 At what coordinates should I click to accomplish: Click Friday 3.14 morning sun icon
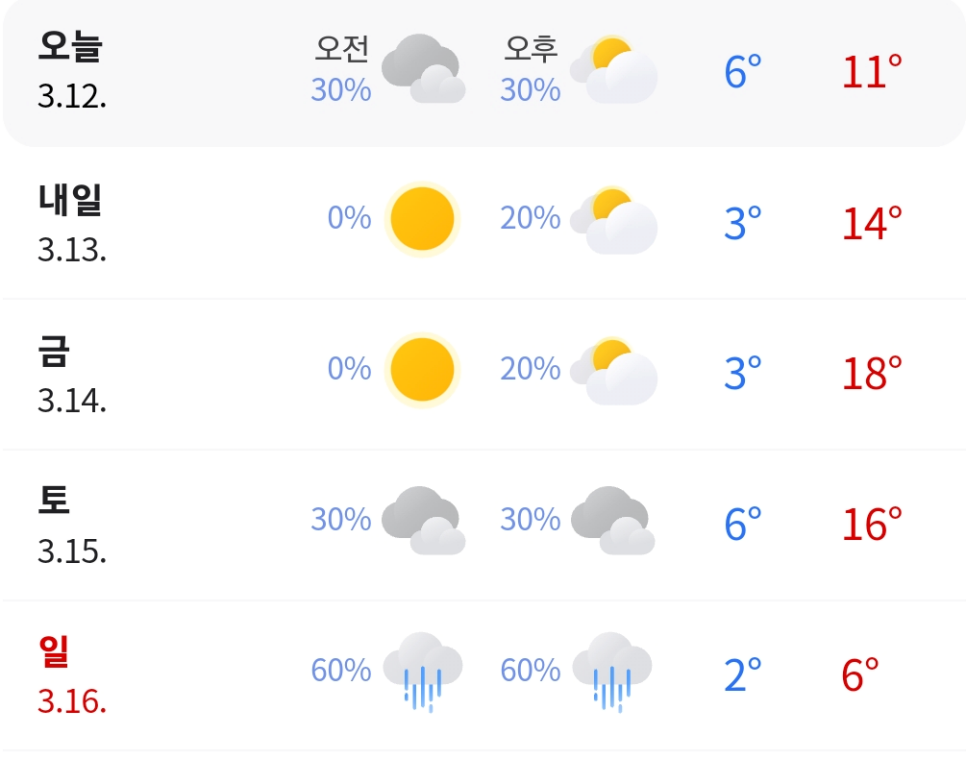(x=423, y=370)
